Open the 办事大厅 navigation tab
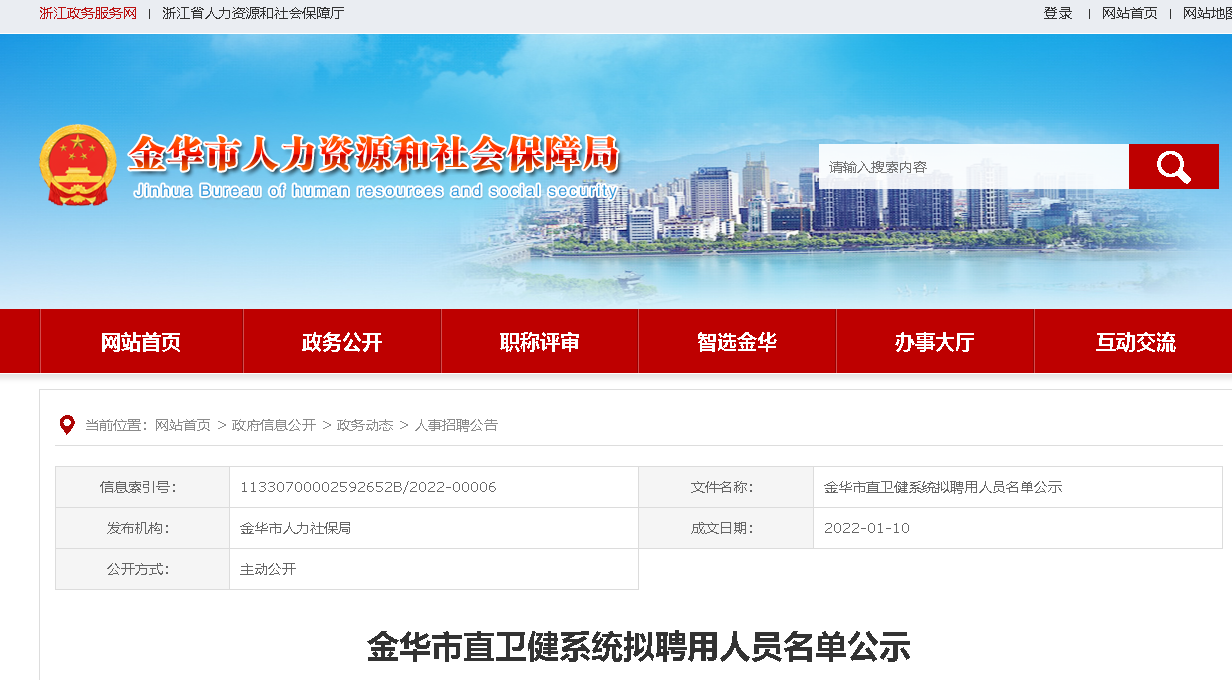The width and height of the screenshot is (1232, 680). click(935, 342)
